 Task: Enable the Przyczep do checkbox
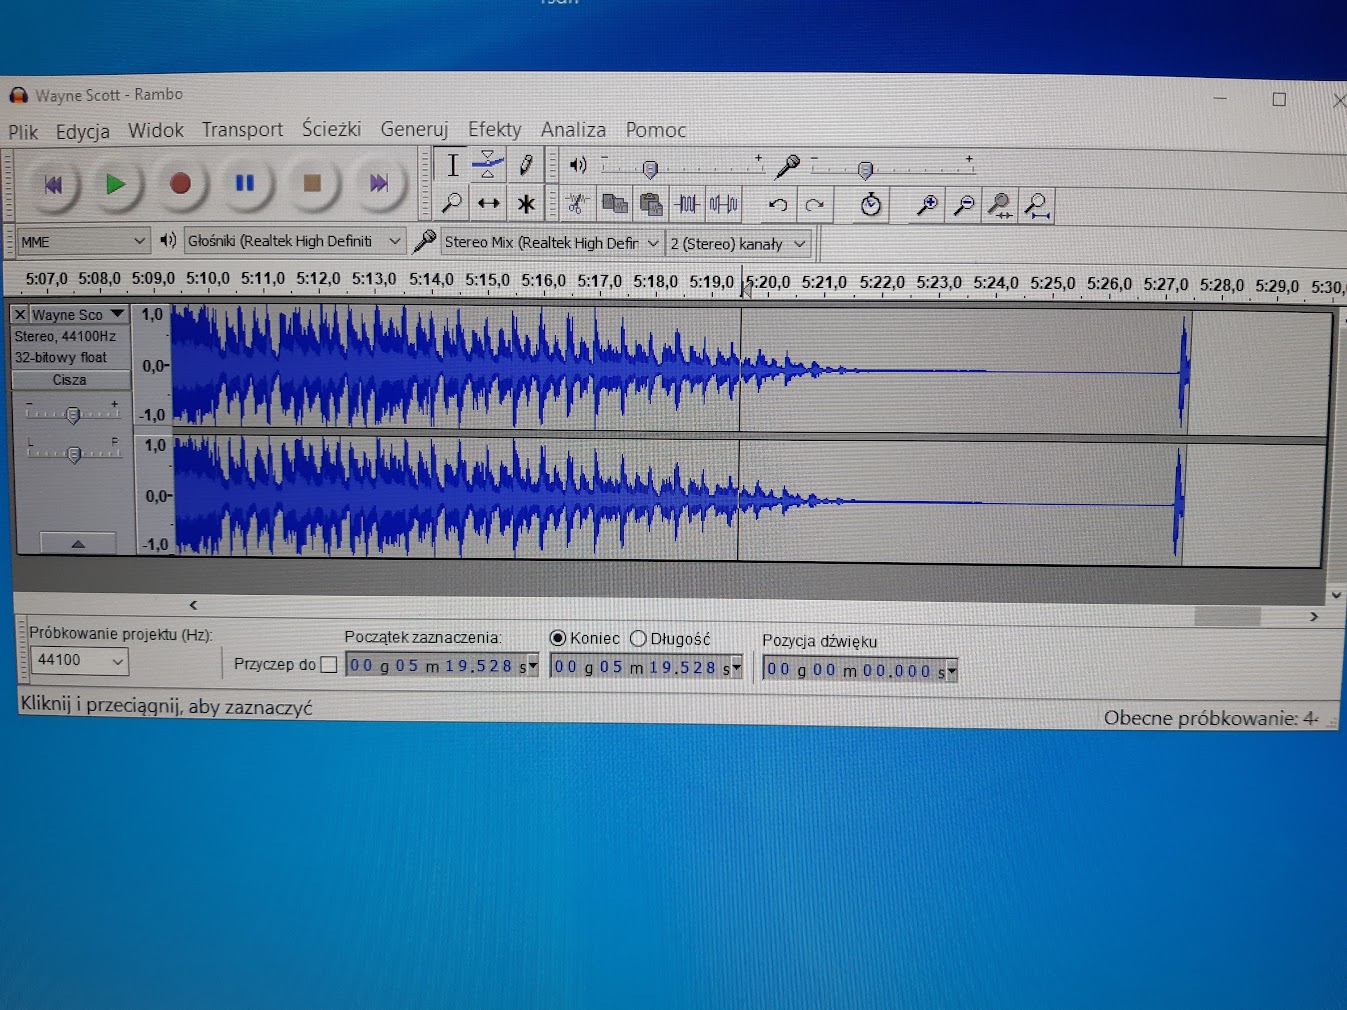tap(328, 664)
